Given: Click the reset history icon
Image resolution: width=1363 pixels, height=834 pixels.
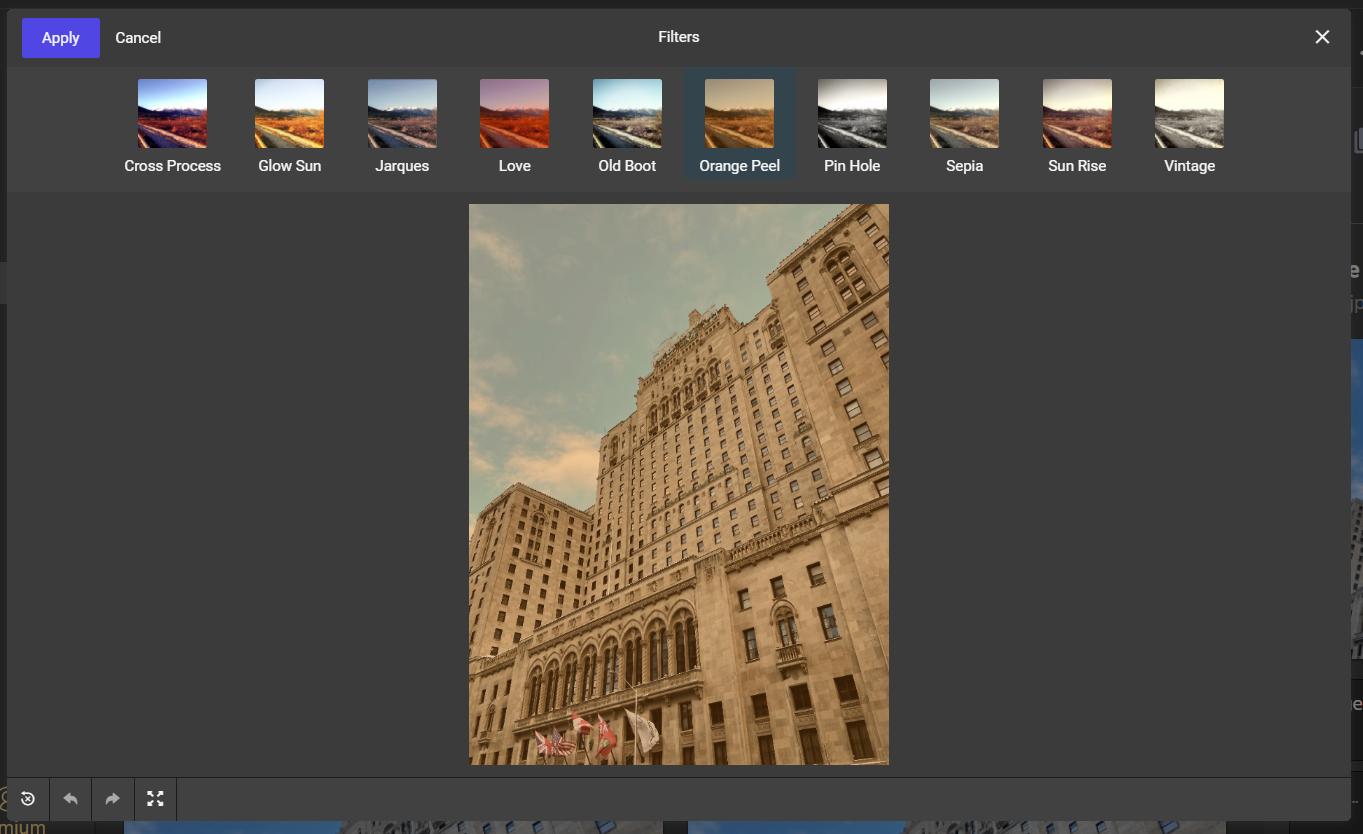Looking at the screenshot, I should click(28, 799).
